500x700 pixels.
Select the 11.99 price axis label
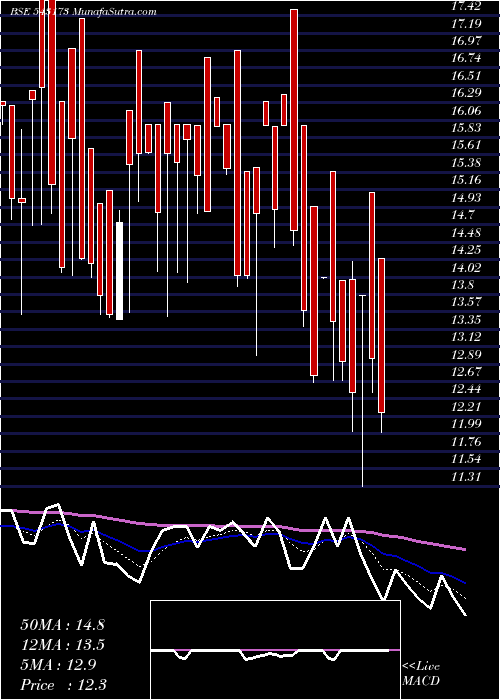(466, 424)
